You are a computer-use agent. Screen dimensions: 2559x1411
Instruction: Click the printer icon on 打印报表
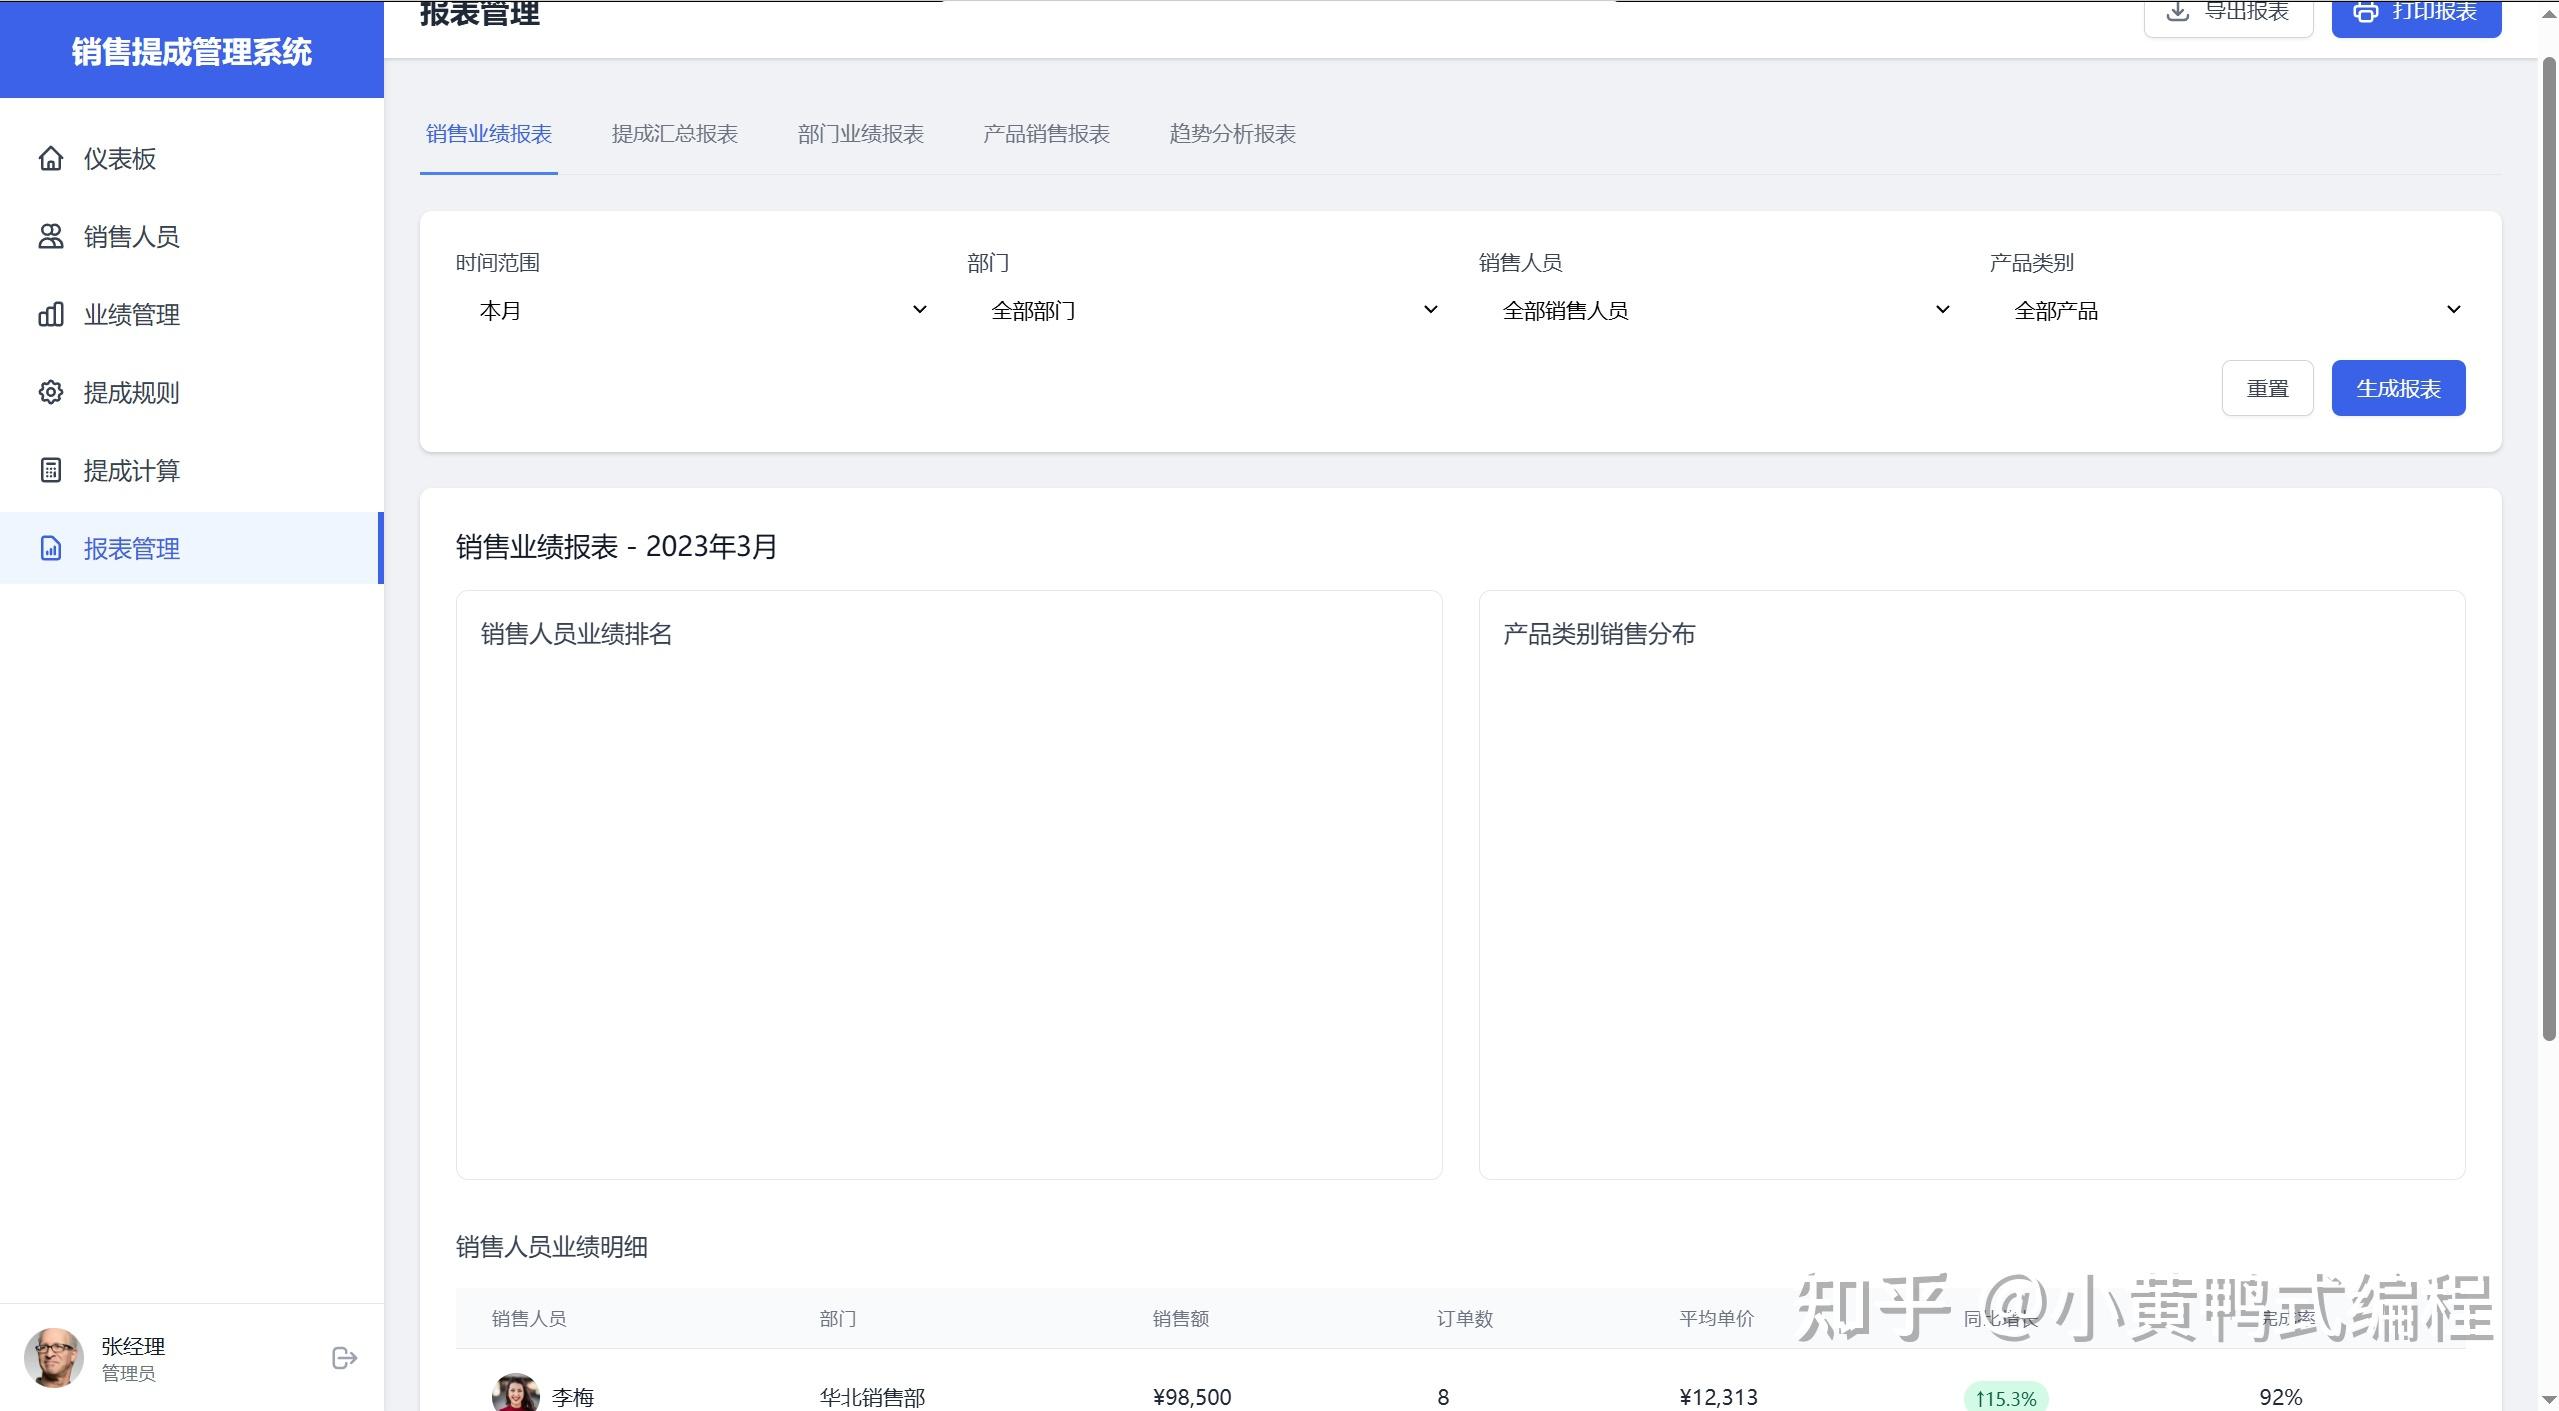pyautogui.click(x=2366, y=12)
